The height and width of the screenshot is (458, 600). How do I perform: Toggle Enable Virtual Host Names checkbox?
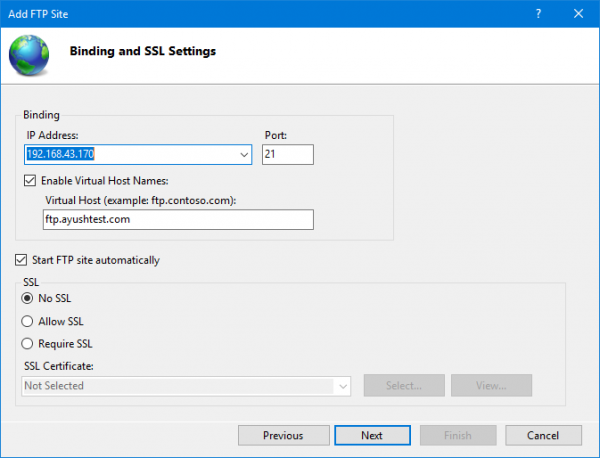(31, 181)
